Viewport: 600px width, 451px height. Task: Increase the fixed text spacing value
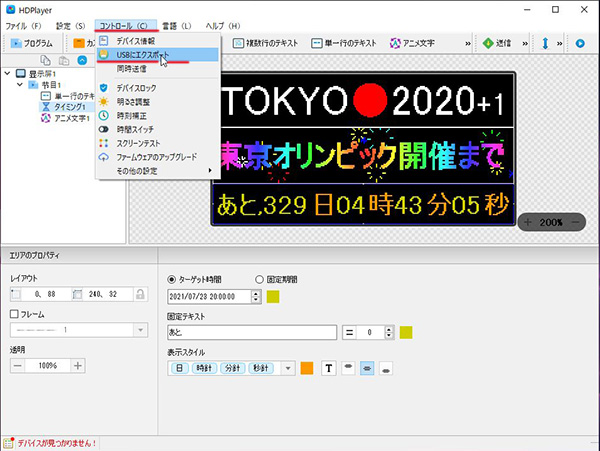click(x=389, y=329)
